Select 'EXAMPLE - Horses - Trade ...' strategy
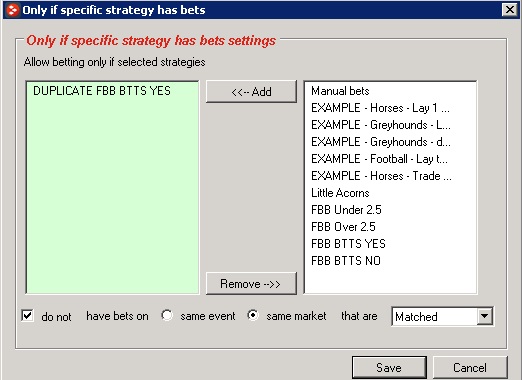522x380 pixels. pyautogui.click(x=381, y=176)
